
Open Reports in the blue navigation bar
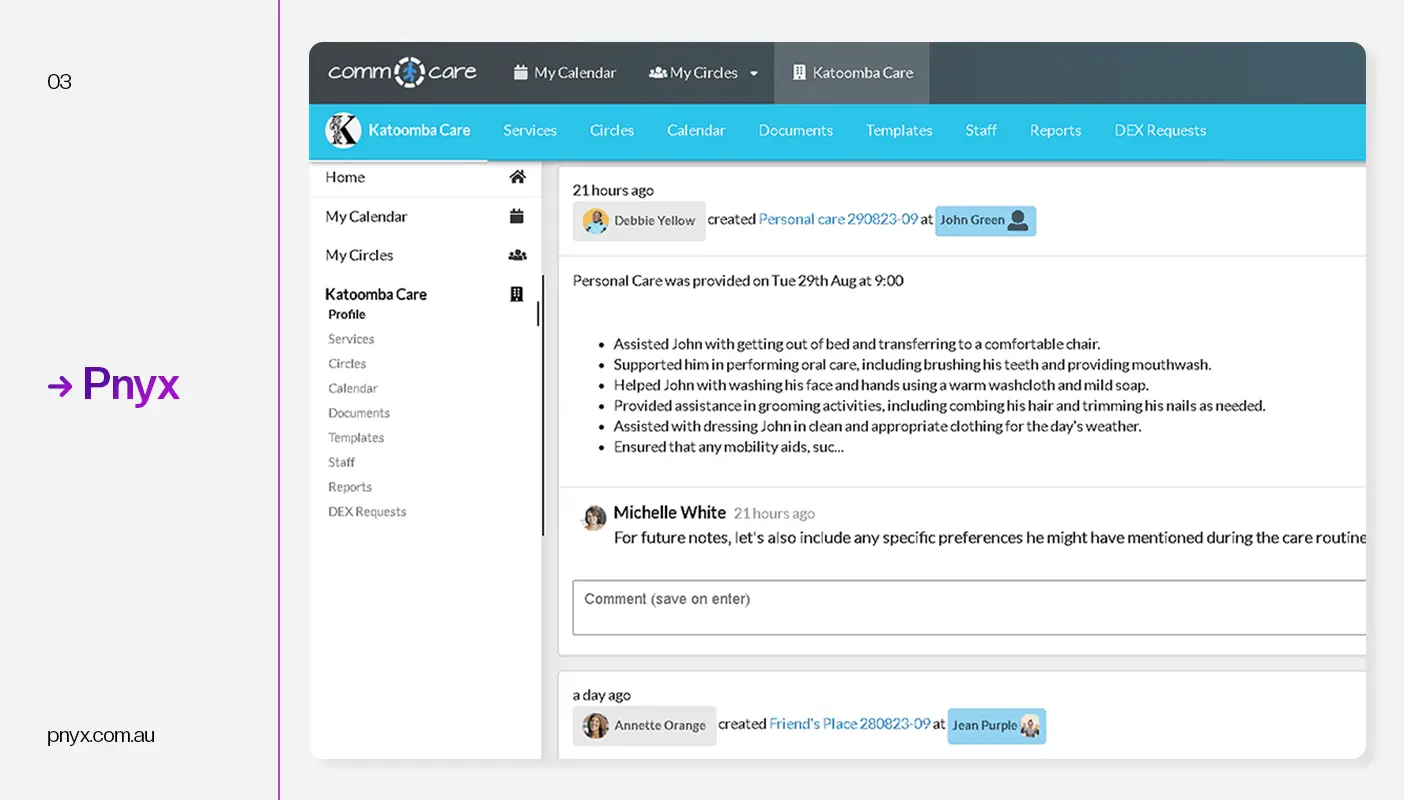[x=1056, y=130]
